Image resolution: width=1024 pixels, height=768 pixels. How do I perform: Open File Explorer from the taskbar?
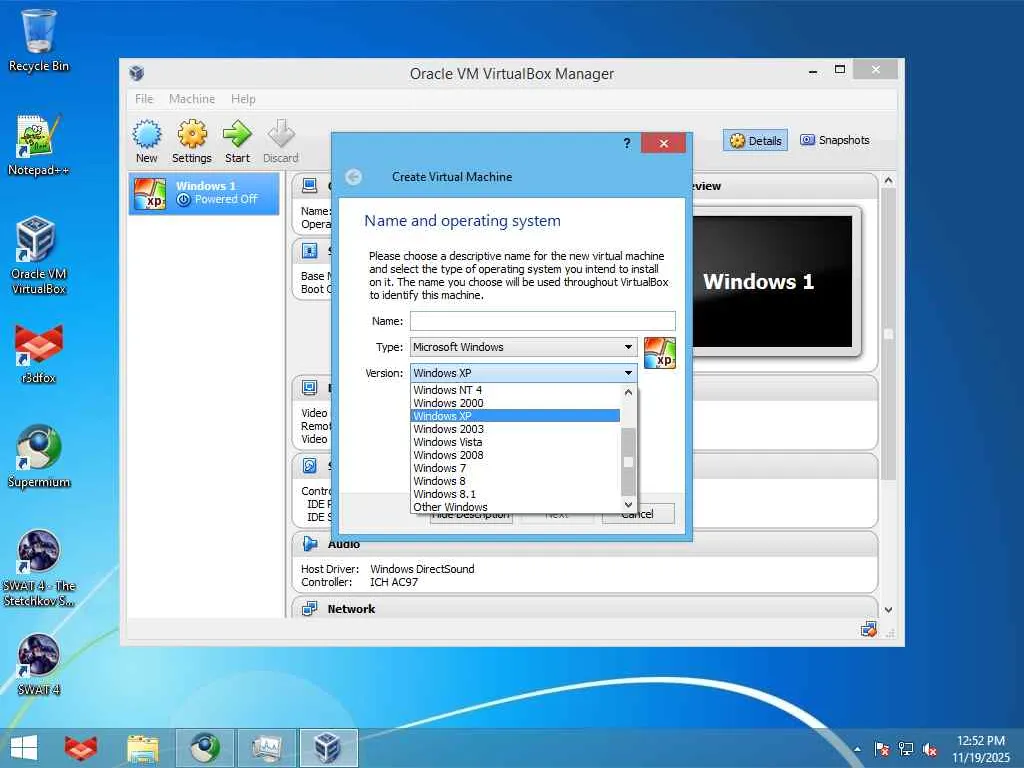click(x=142, y=748)
